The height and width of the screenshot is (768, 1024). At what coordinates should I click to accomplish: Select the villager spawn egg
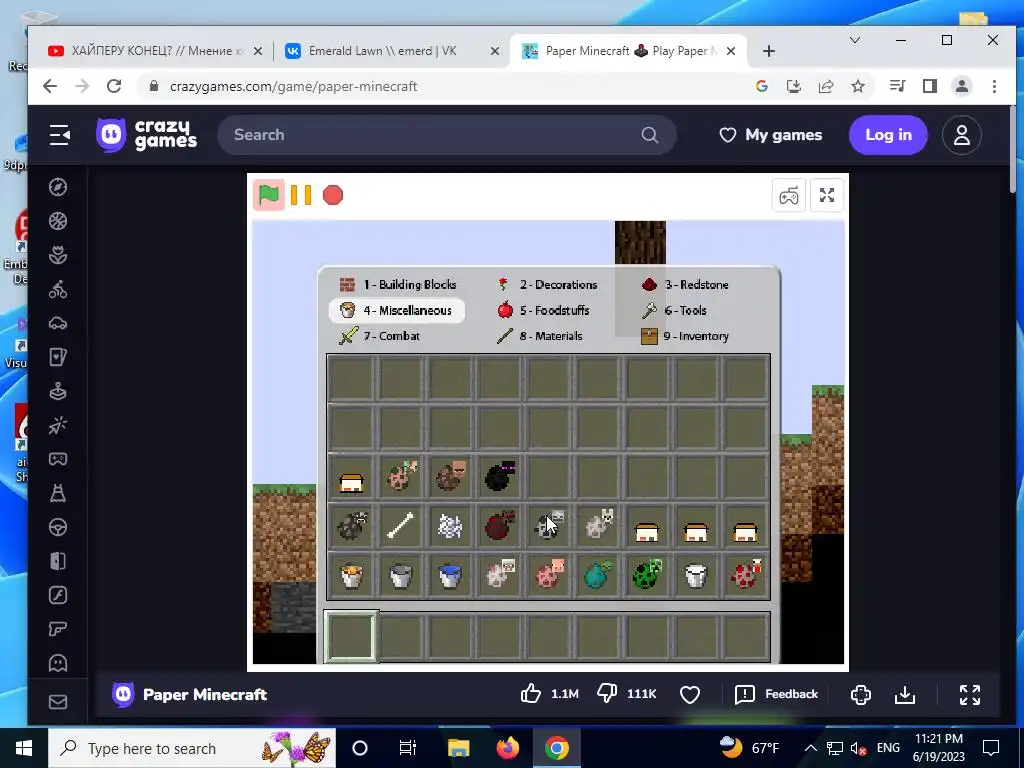[451, 476]
